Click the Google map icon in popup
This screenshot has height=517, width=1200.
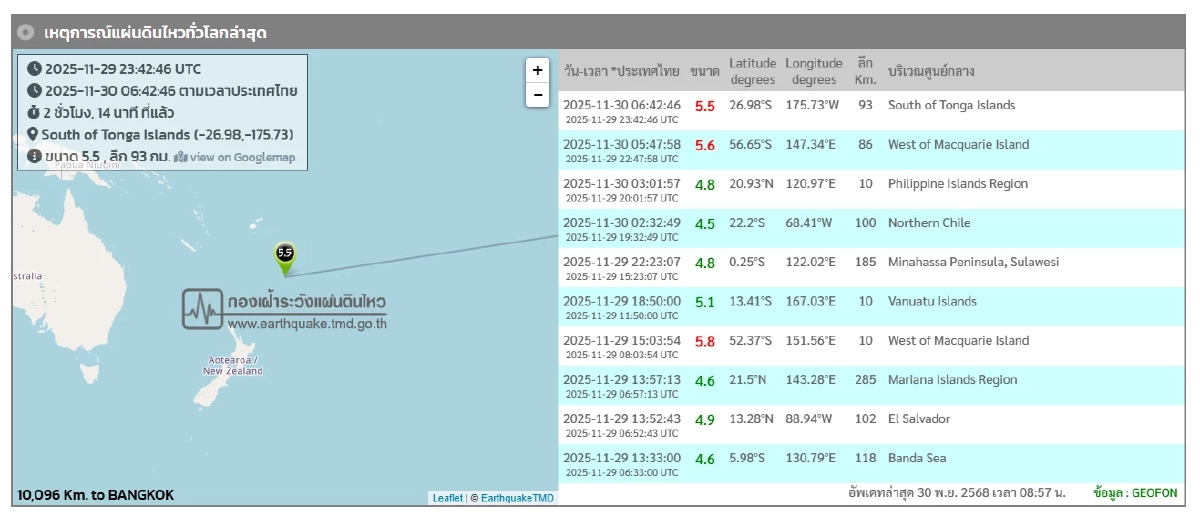pos(181,157)
